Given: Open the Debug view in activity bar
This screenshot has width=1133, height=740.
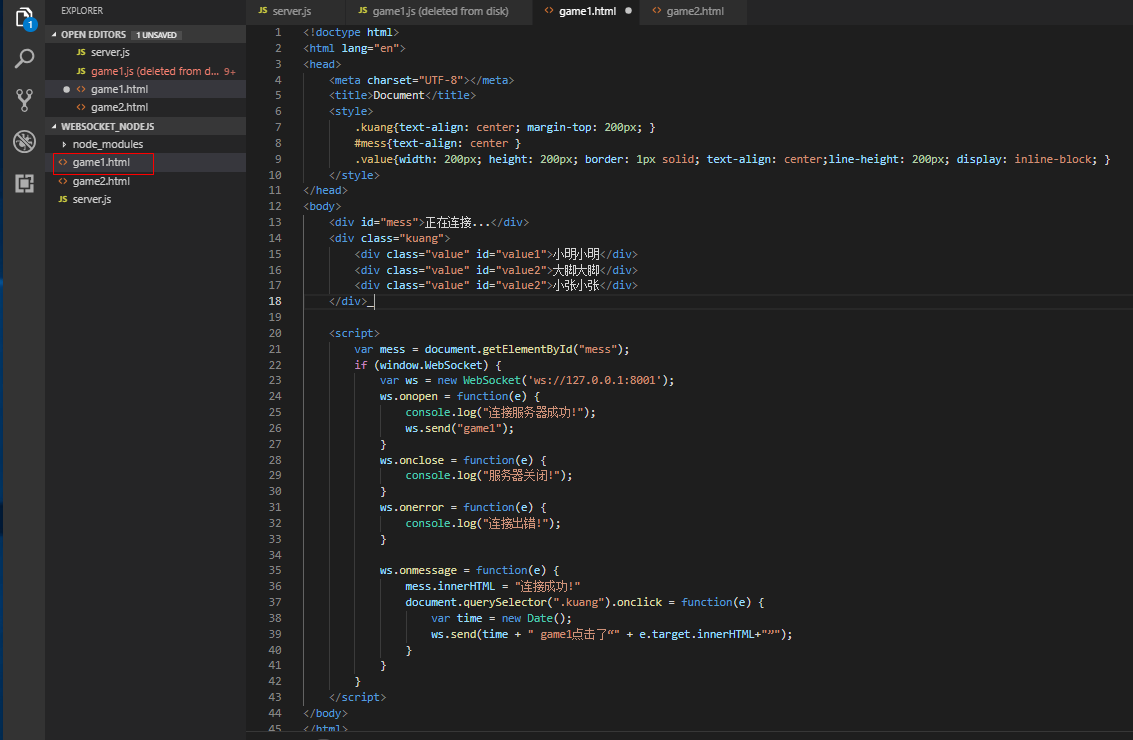Looking at the screenshot, I should [24, 141].
